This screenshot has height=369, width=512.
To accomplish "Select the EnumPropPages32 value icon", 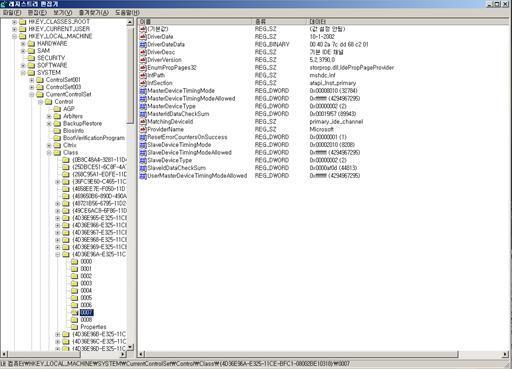I will click(x=143, y=68).
